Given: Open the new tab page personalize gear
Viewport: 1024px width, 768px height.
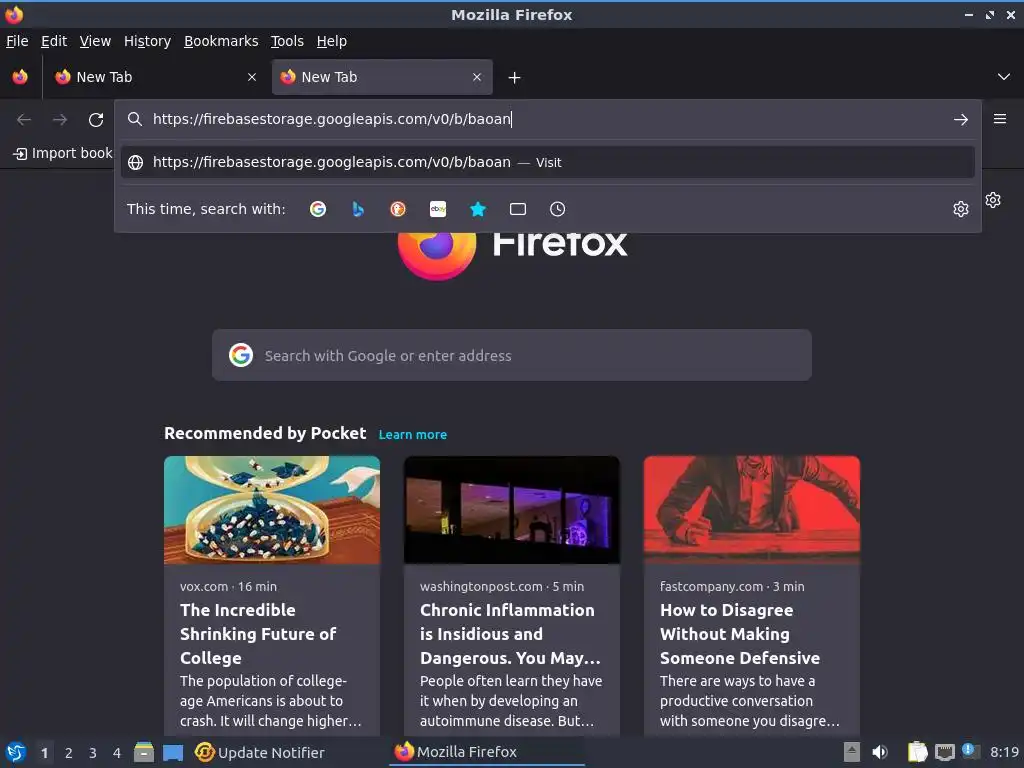Looking at the screenshot, I should pos(993,200).
